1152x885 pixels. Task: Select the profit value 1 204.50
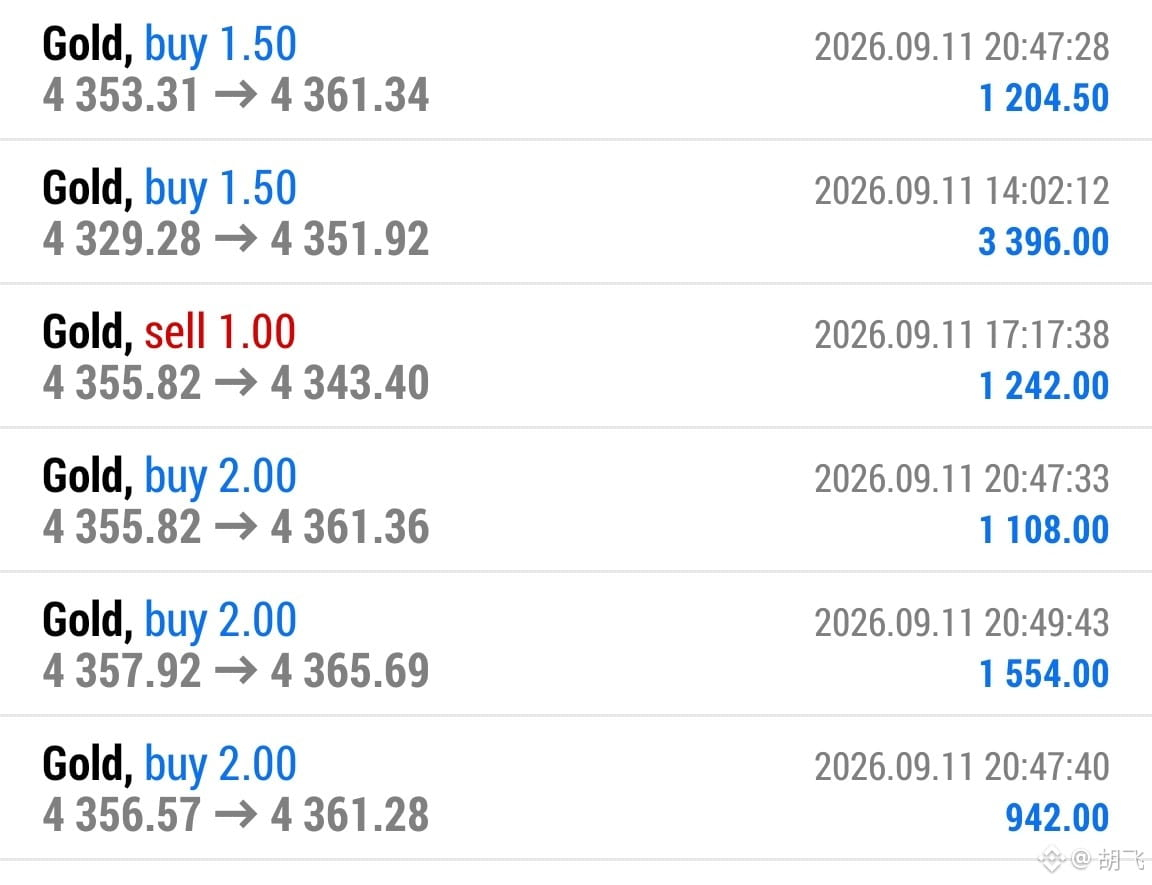point(1044,98)
